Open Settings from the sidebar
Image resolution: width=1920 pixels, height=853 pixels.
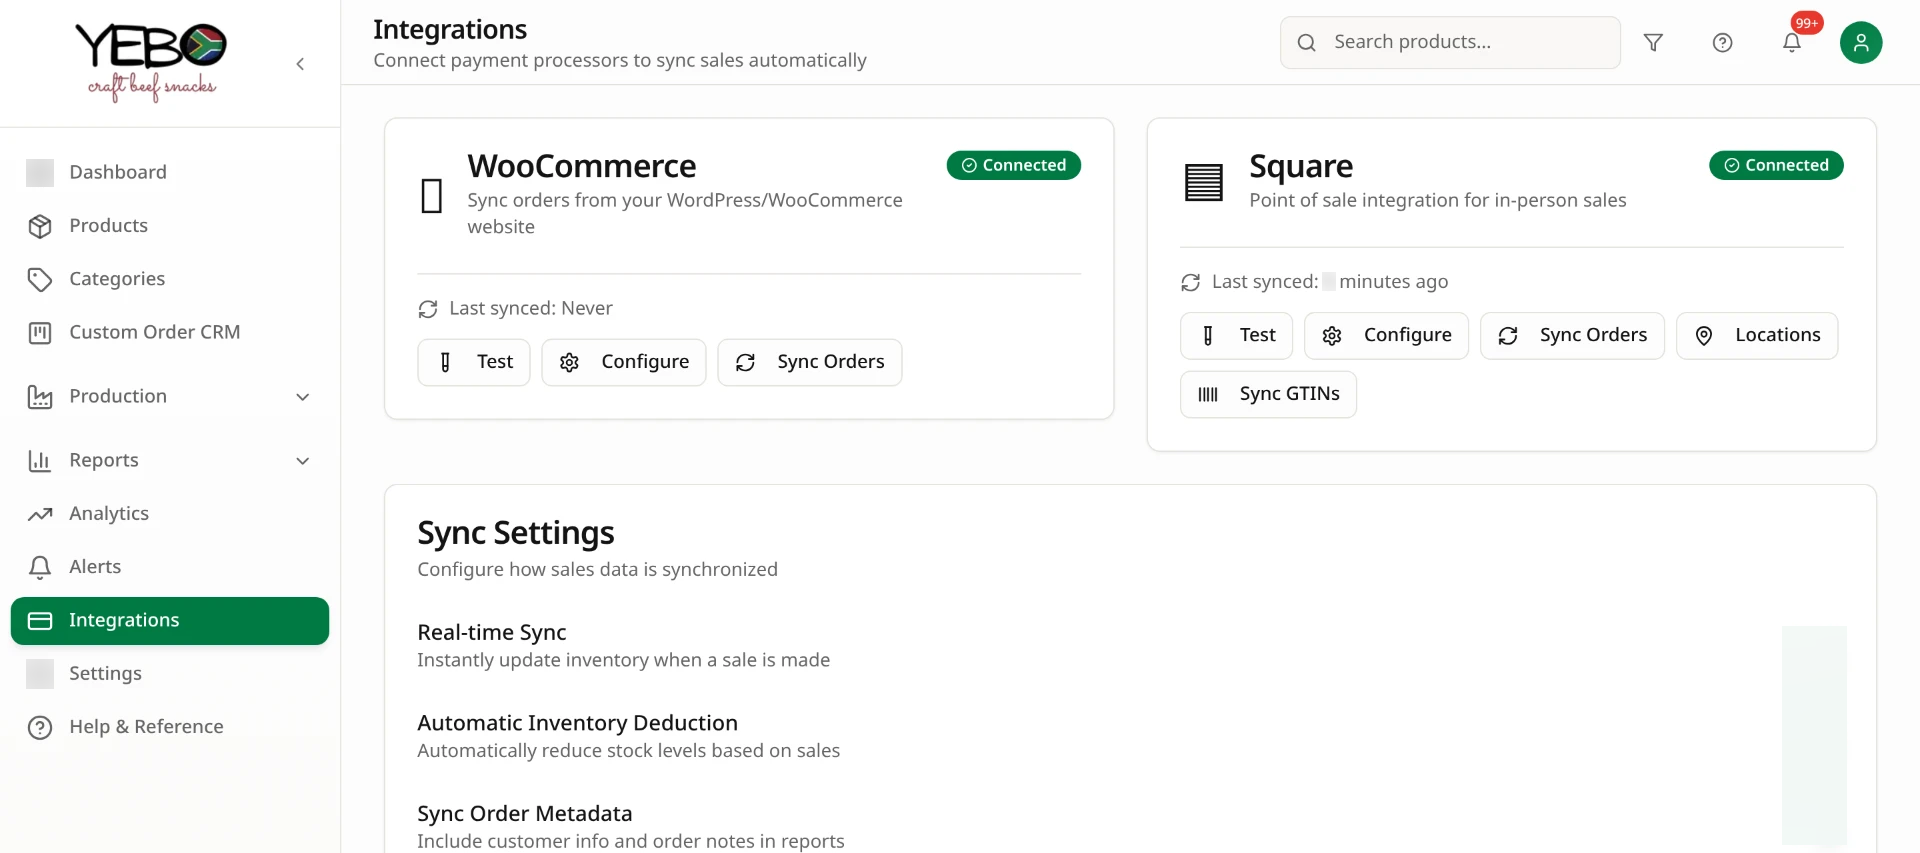170,674
